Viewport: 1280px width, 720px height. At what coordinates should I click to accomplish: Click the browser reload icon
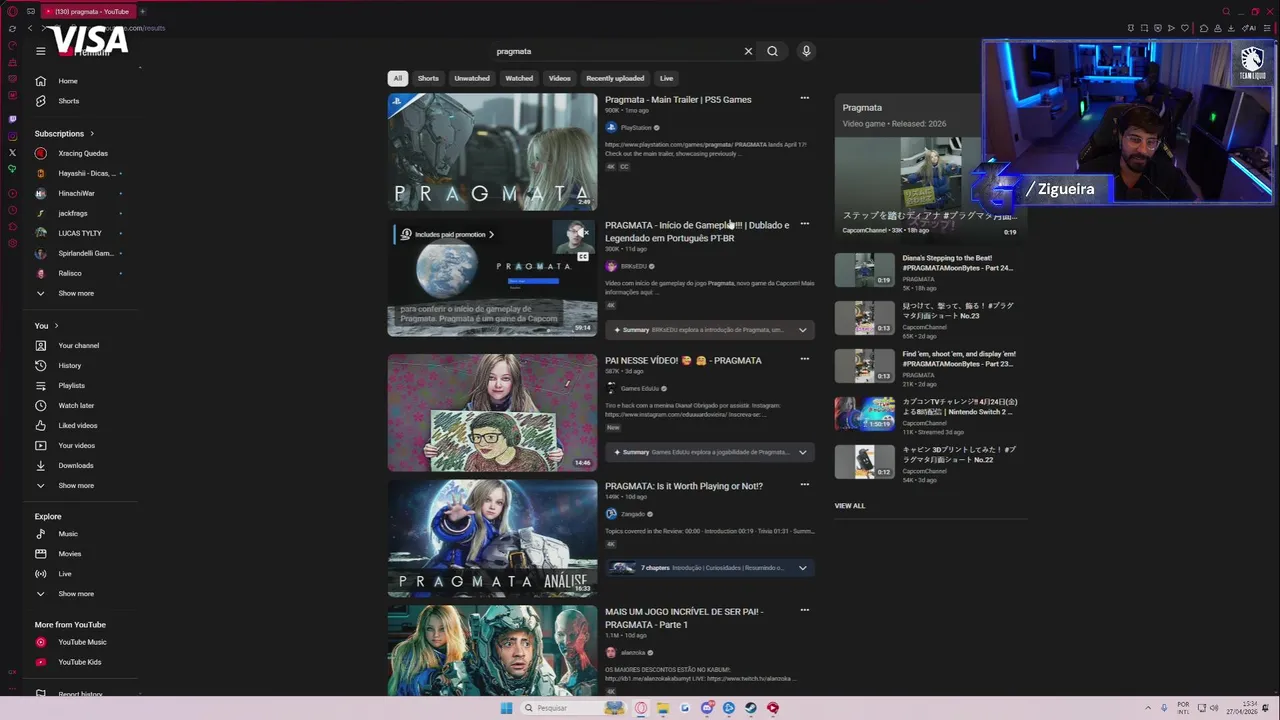[12, 28]
